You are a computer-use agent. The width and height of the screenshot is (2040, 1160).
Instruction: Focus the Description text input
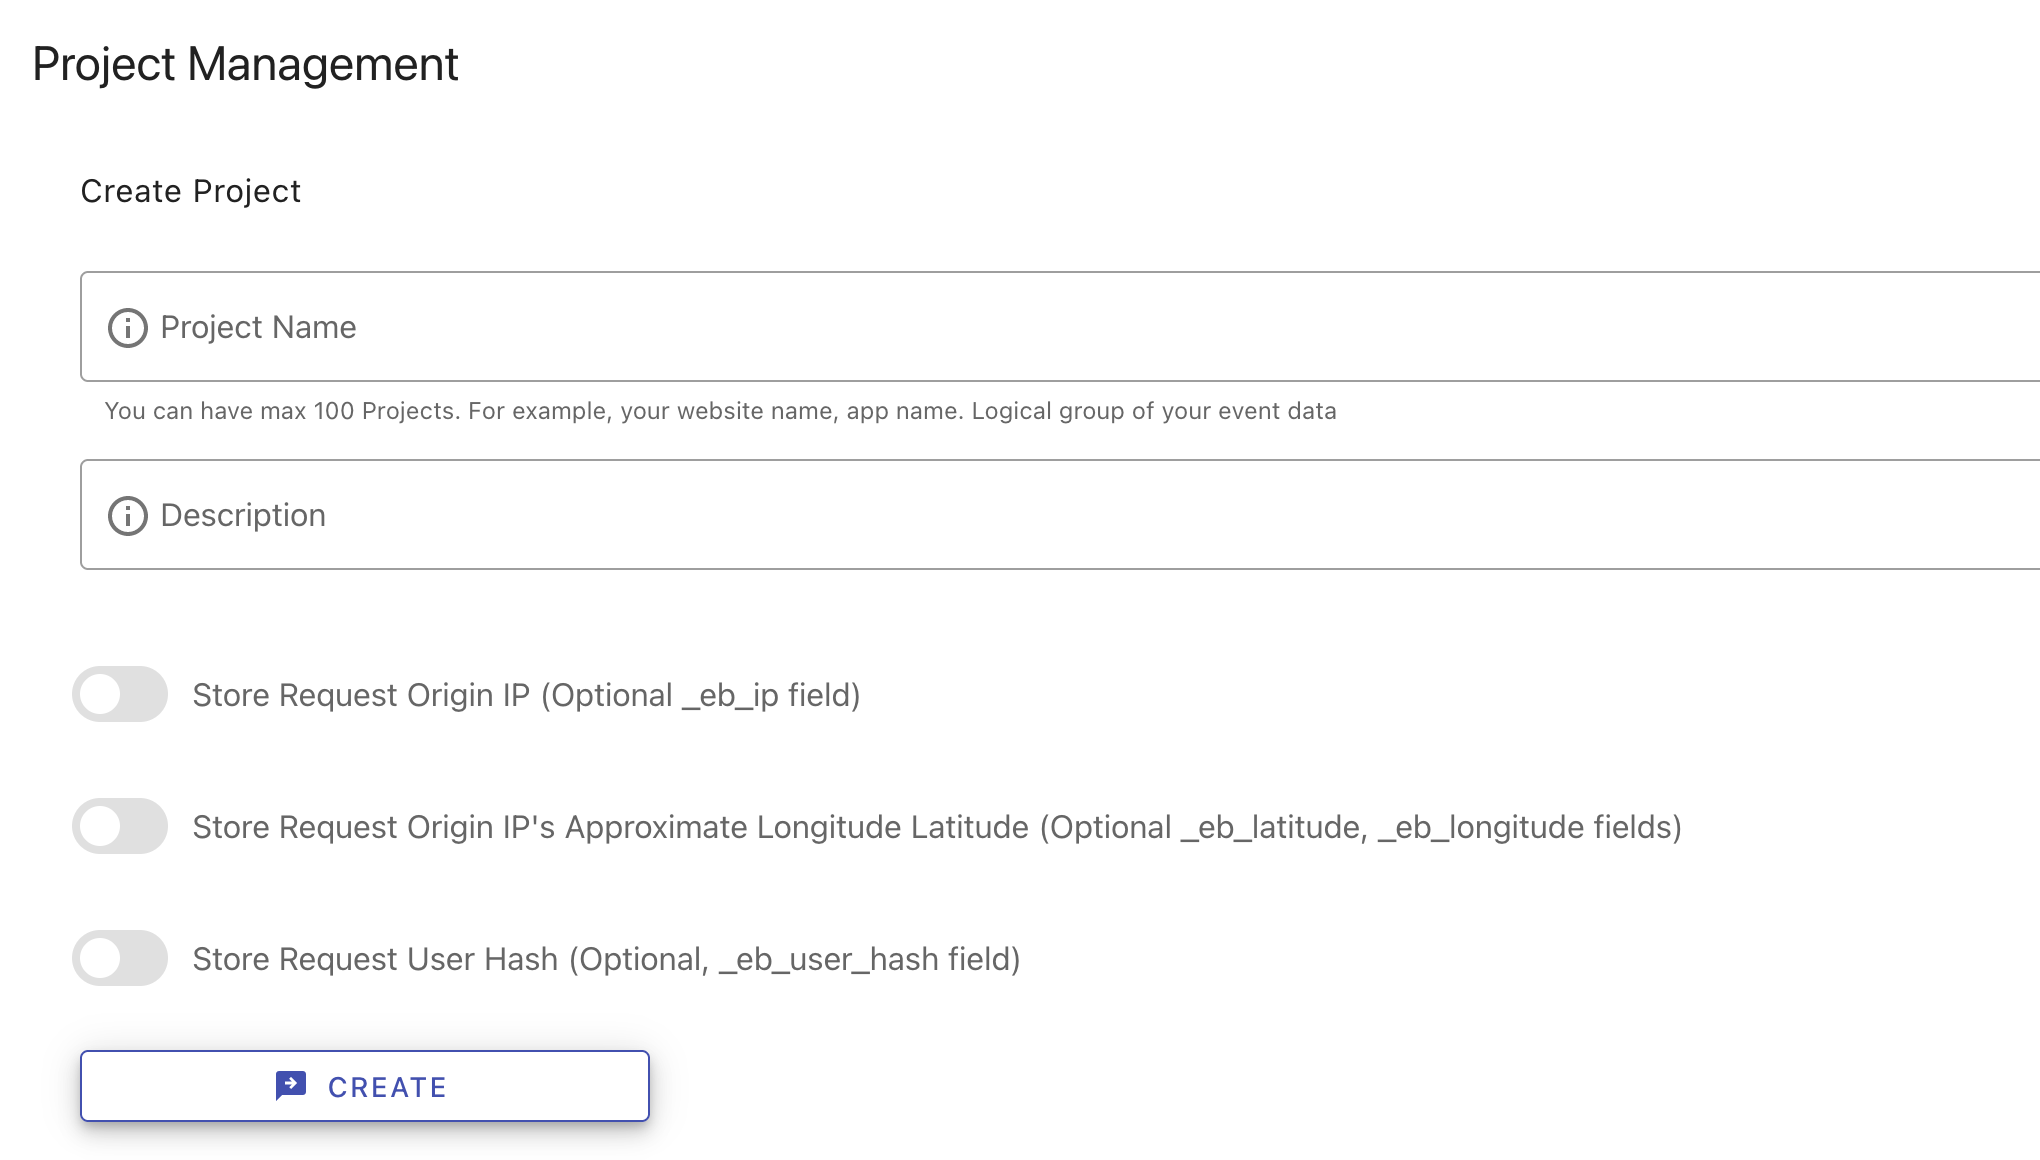click(700, 516)
